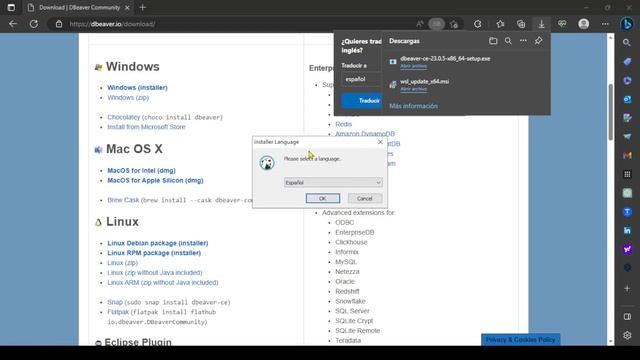Viewport: 640px width, 360px height.
Task: Open the Snap link
Action: pyautogui.click(x=115, y=302)
